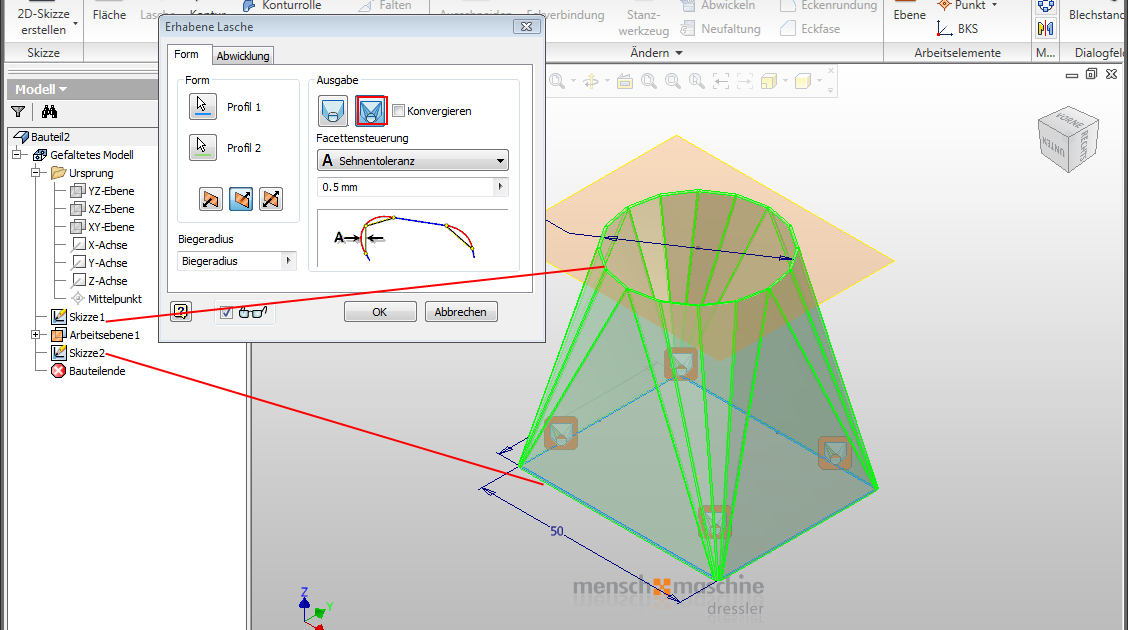
Task: Select Skizze2 in the model tree
Action: pos(86,353)
